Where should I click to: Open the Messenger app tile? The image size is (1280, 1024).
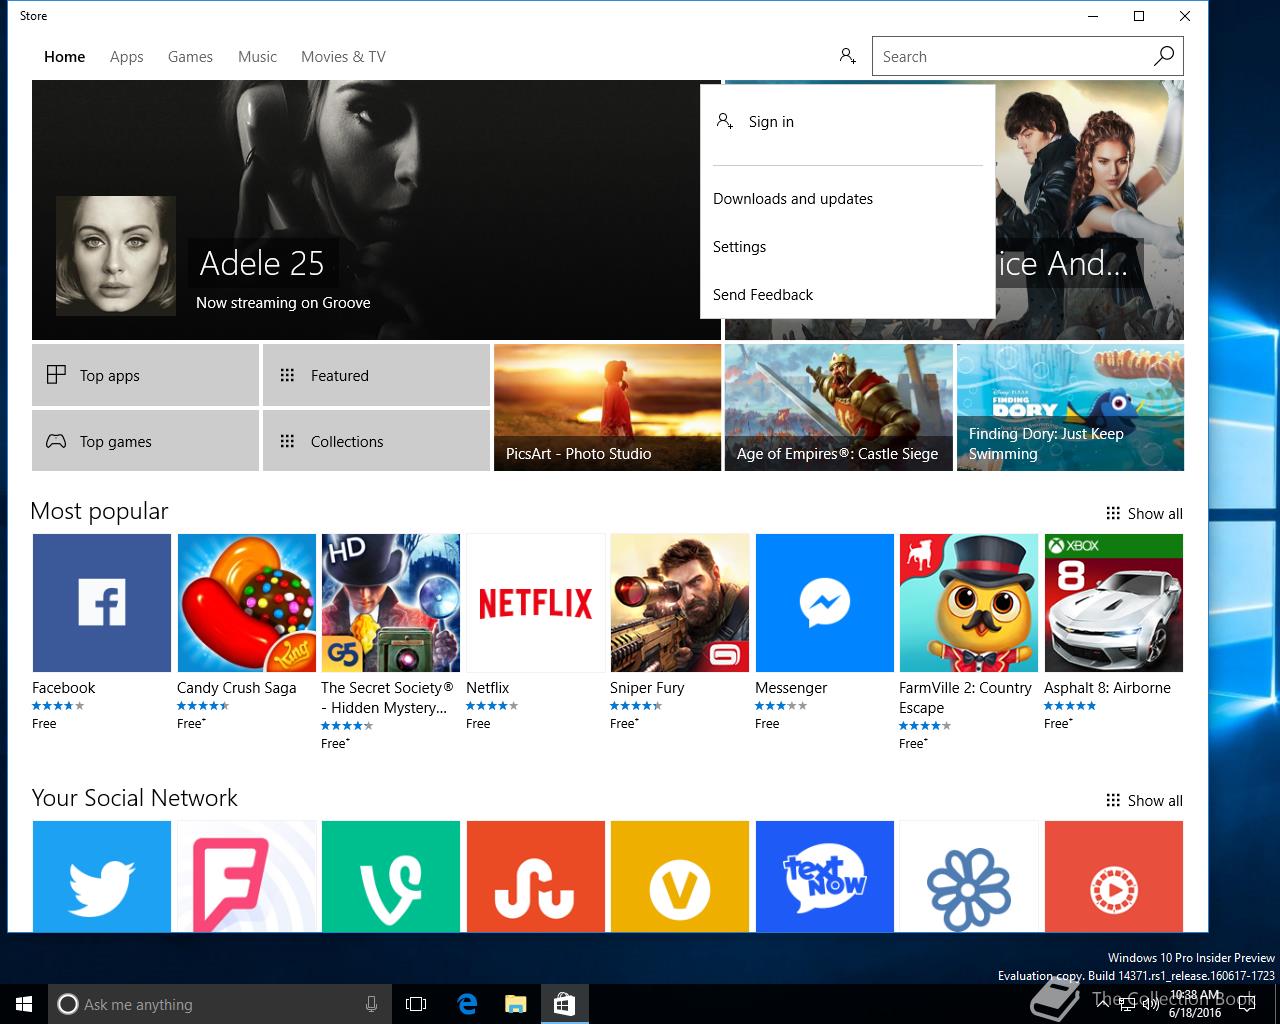[x=824, y=603]
